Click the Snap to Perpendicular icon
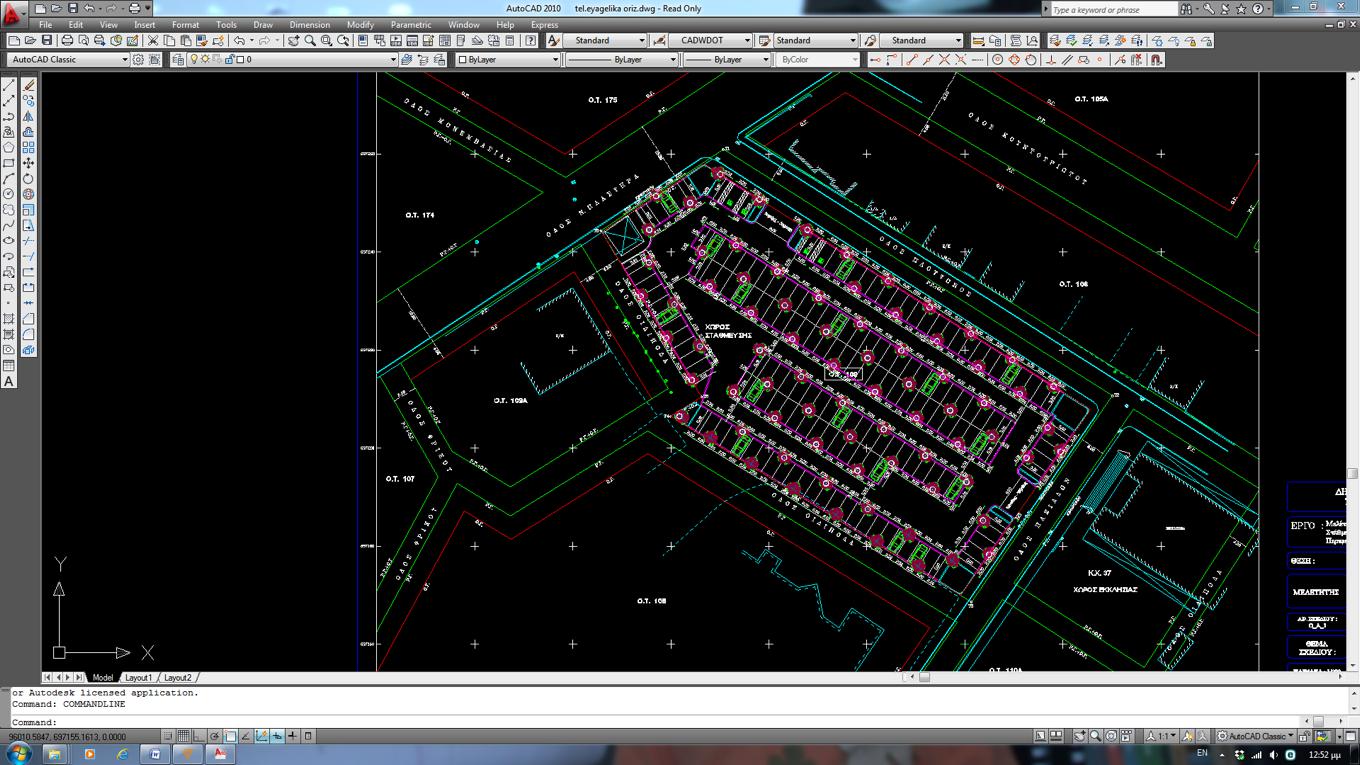1360x765 pixels. (x=1050, y=59)
